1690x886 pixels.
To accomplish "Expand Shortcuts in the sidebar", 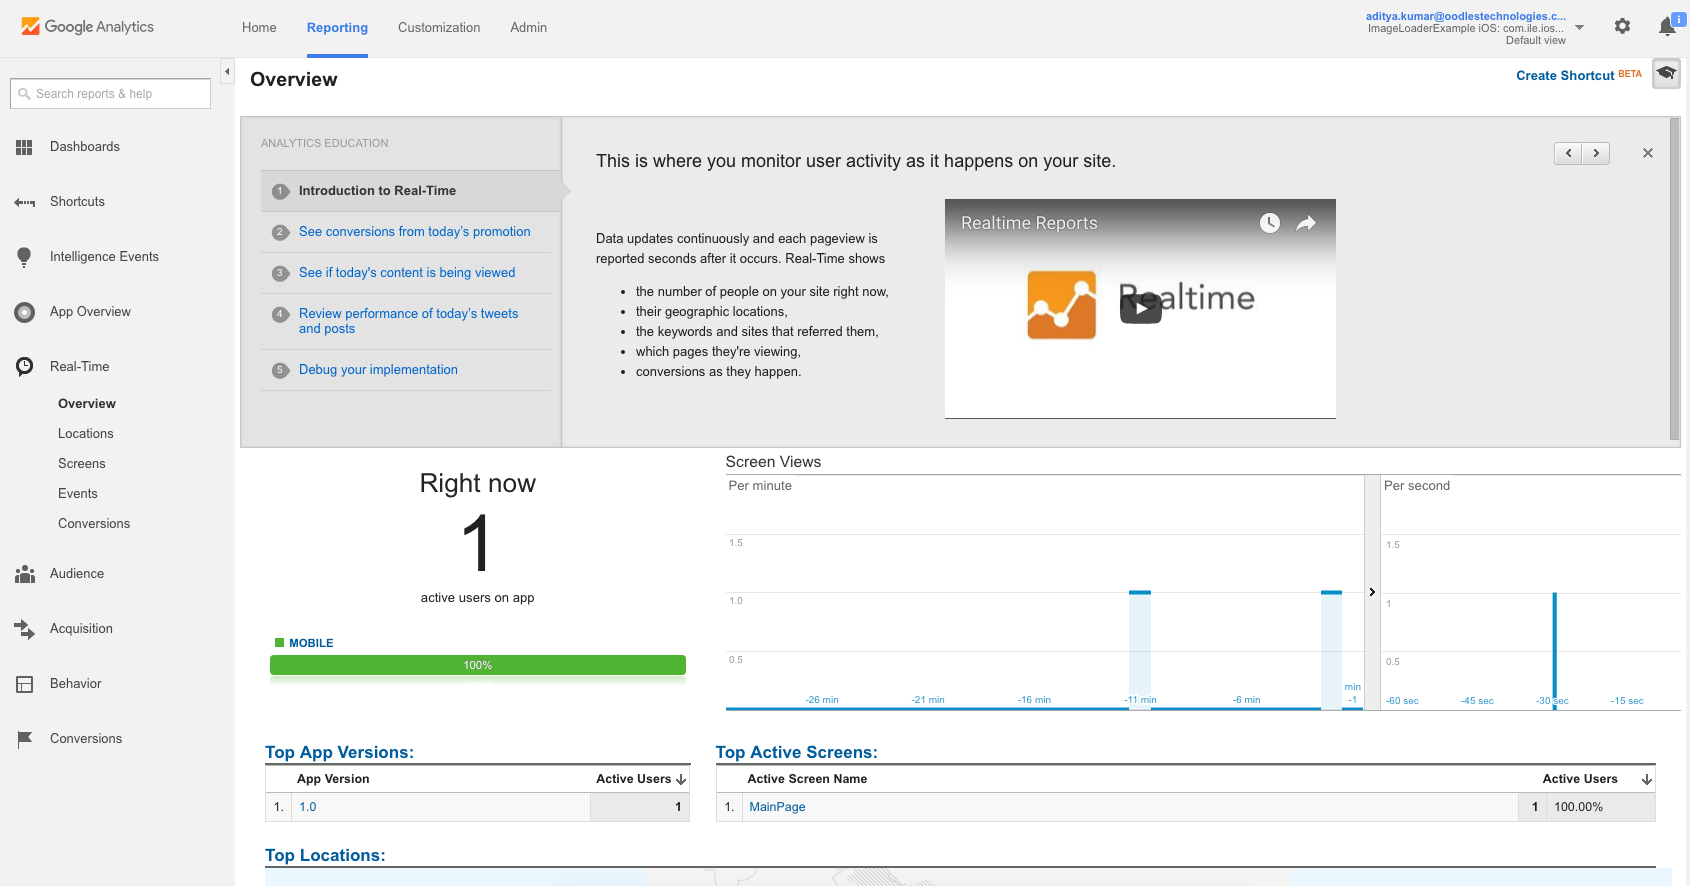I will click(77, 202).
